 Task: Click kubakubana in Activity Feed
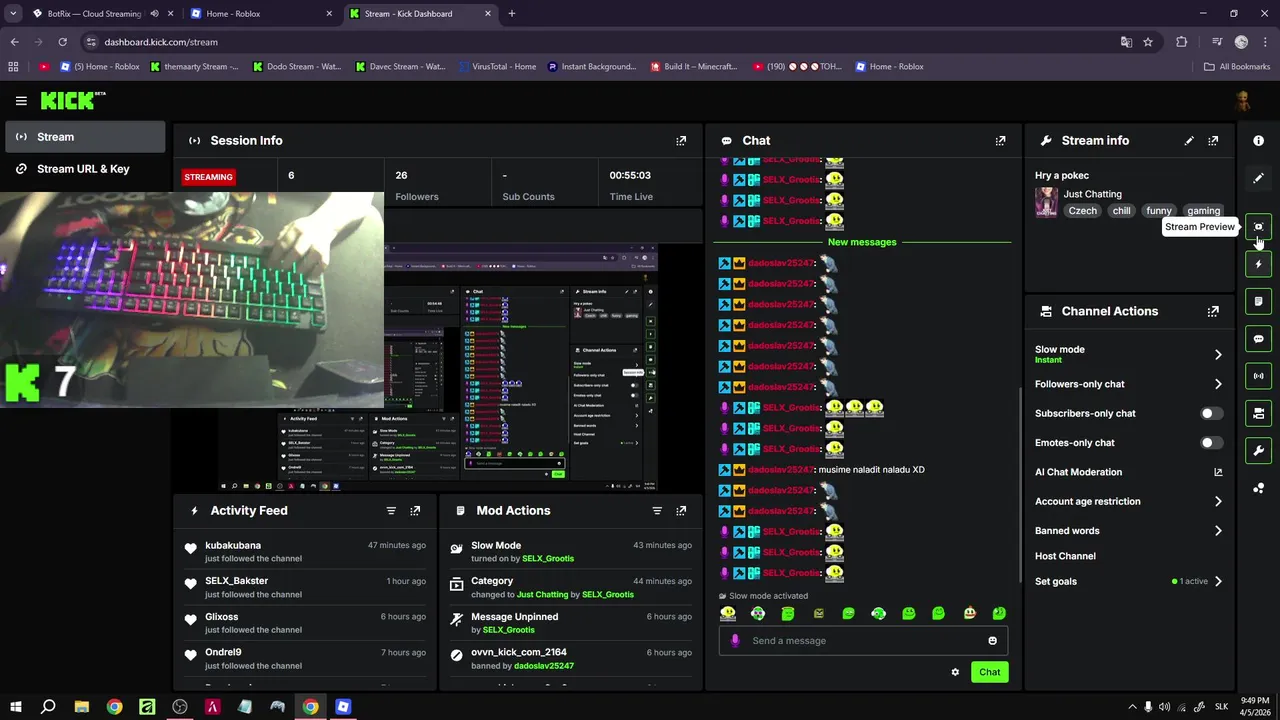[233, 546]
